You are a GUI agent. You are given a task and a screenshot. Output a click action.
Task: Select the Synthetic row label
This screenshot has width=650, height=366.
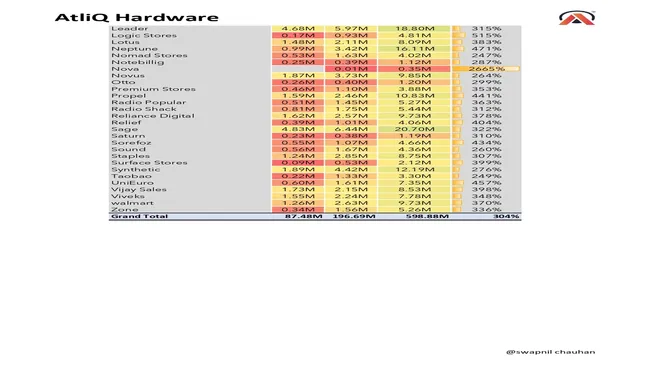click(135, 169)
